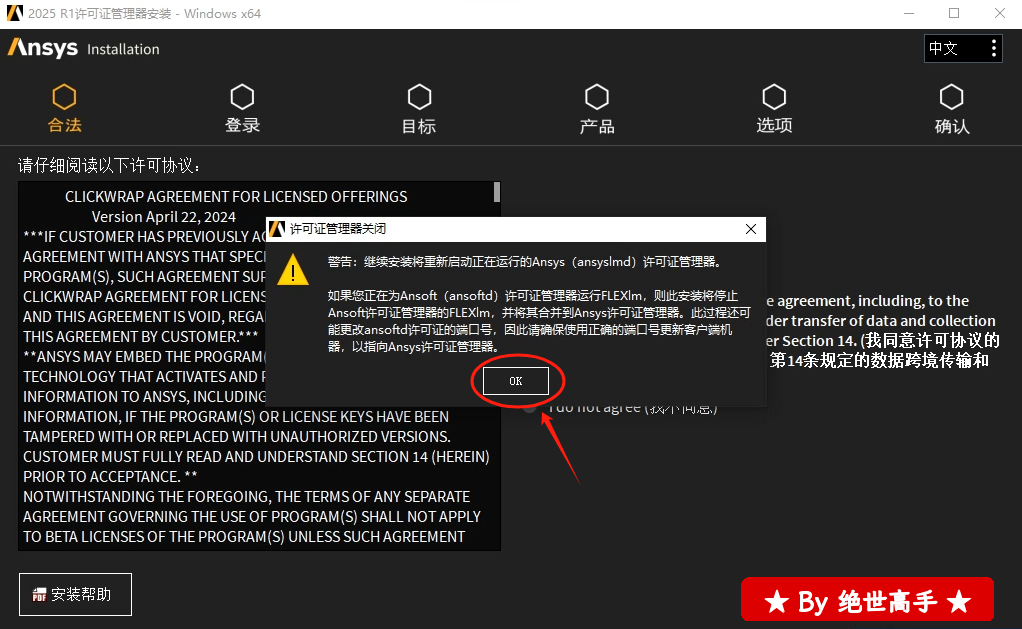1022x629 pixels.
Task: Maximize the installer window
Action: tap(953, 13)
